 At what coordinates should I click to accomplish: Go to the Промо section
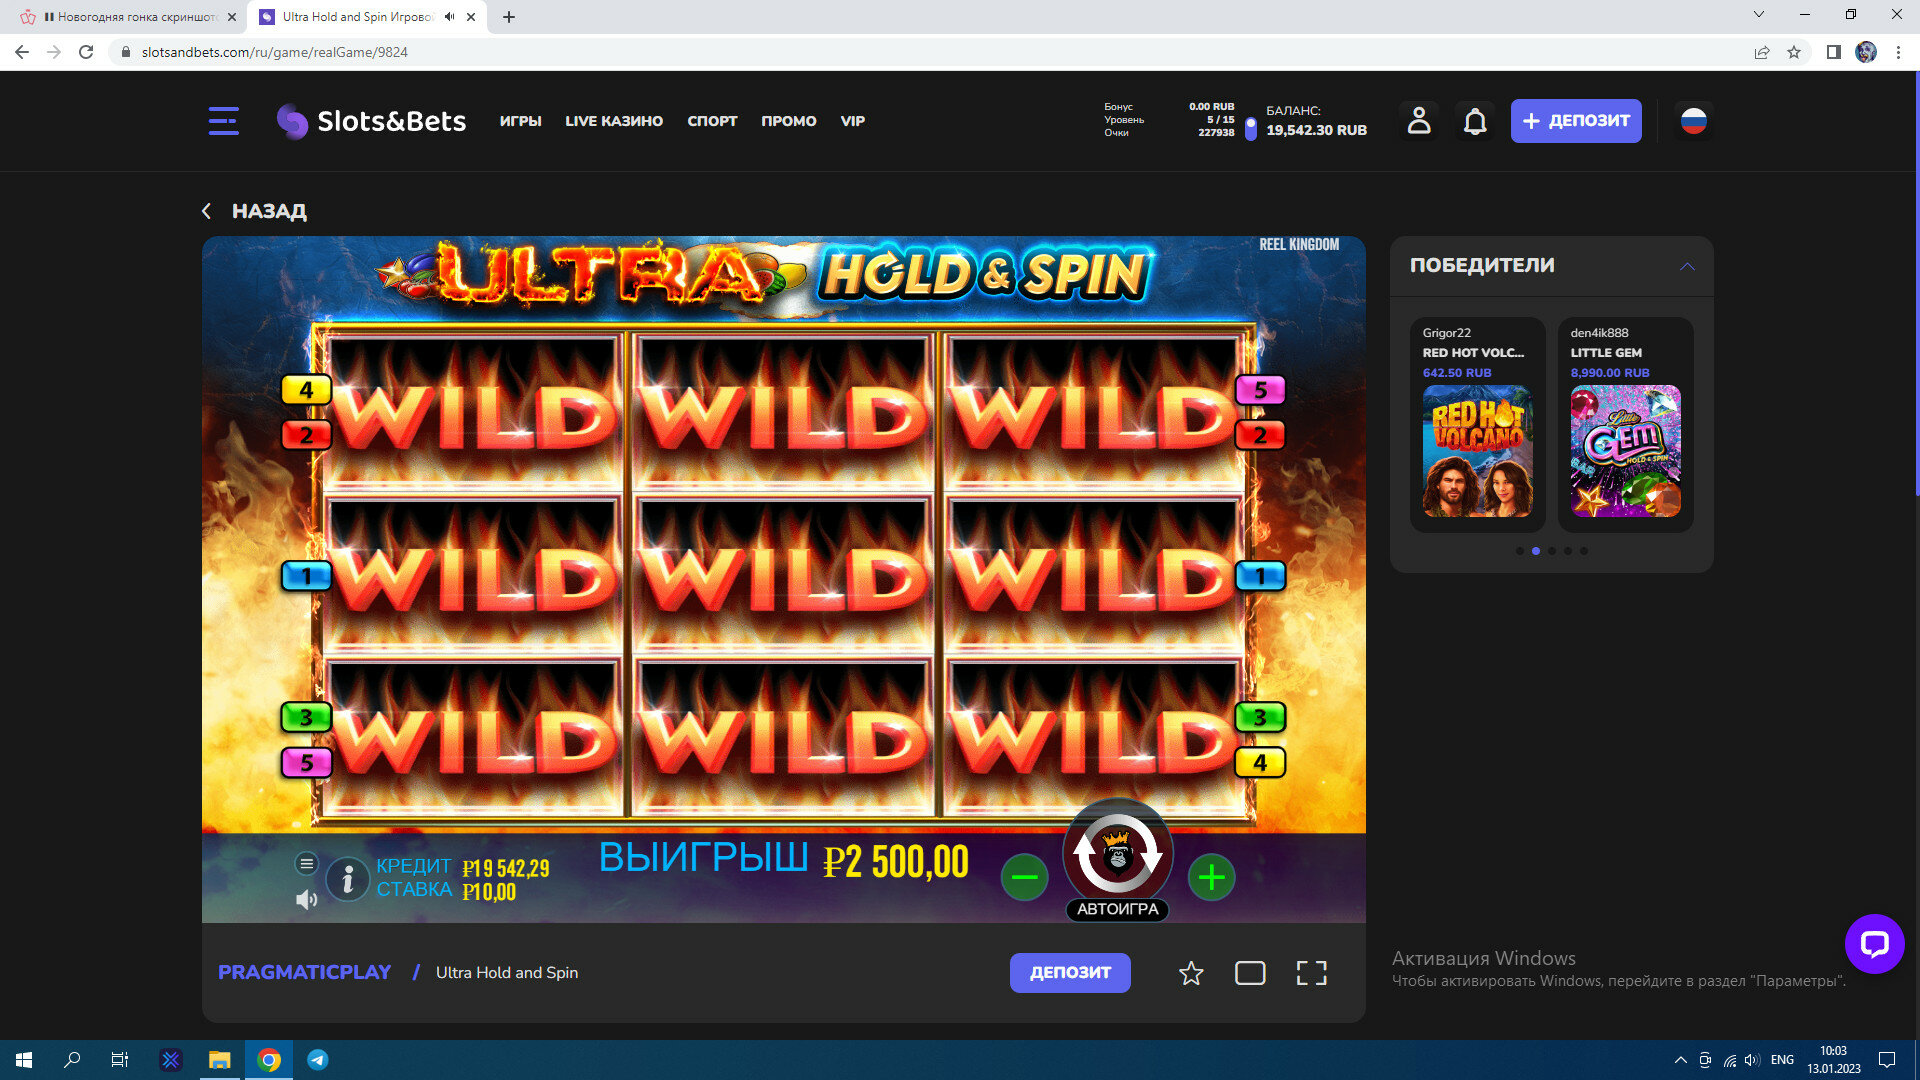pyautogui.click(x=788, y=121)
